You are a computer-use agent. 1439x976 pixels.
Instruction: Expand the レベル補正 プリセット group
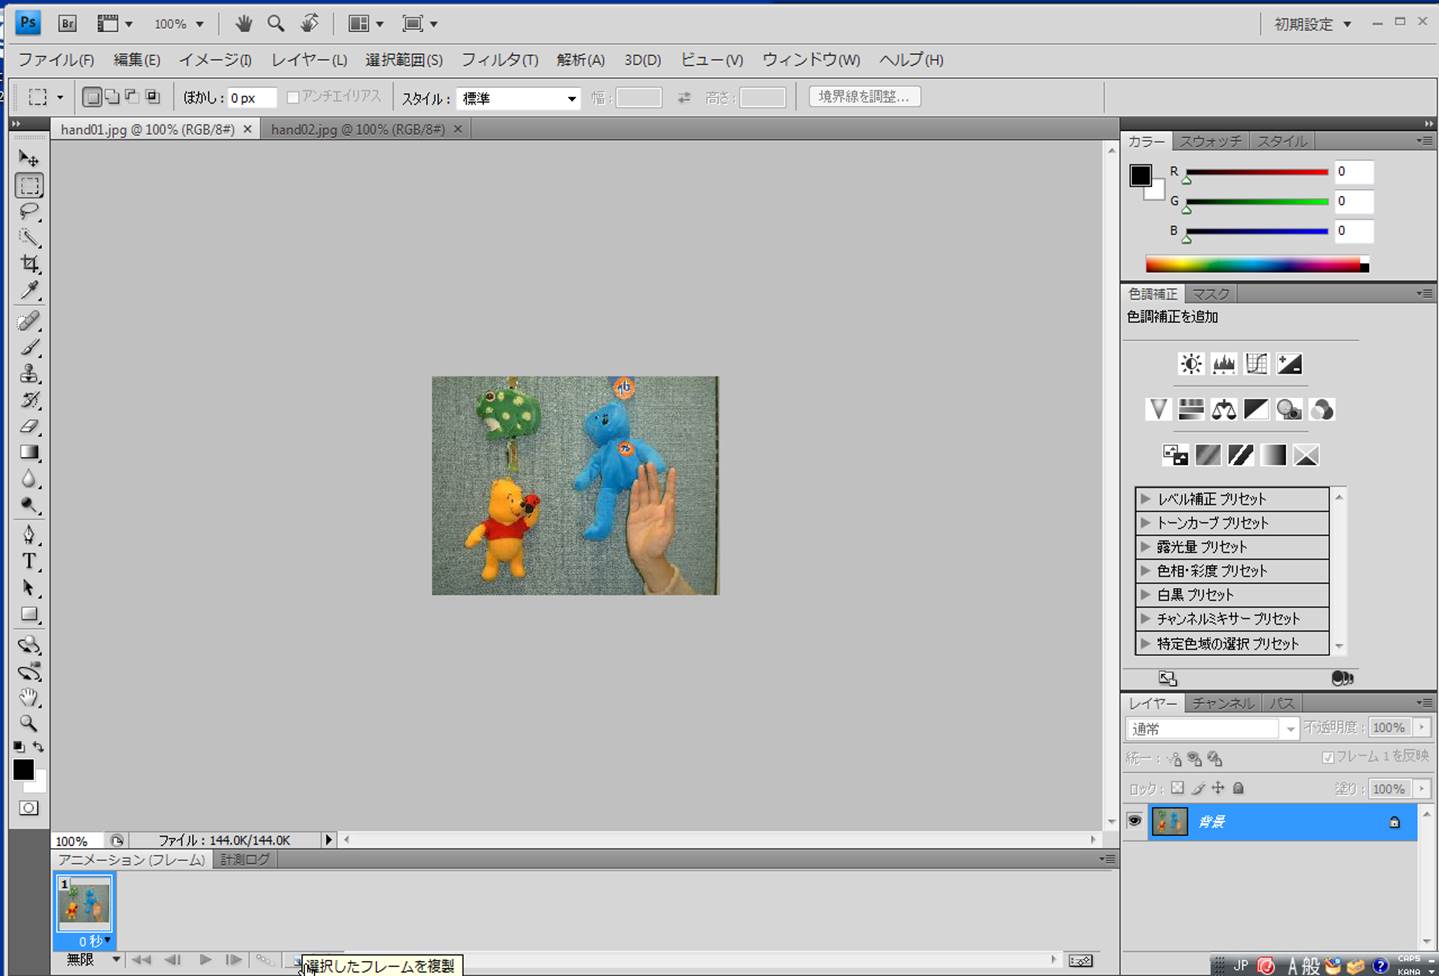(x=1146, y=499)
